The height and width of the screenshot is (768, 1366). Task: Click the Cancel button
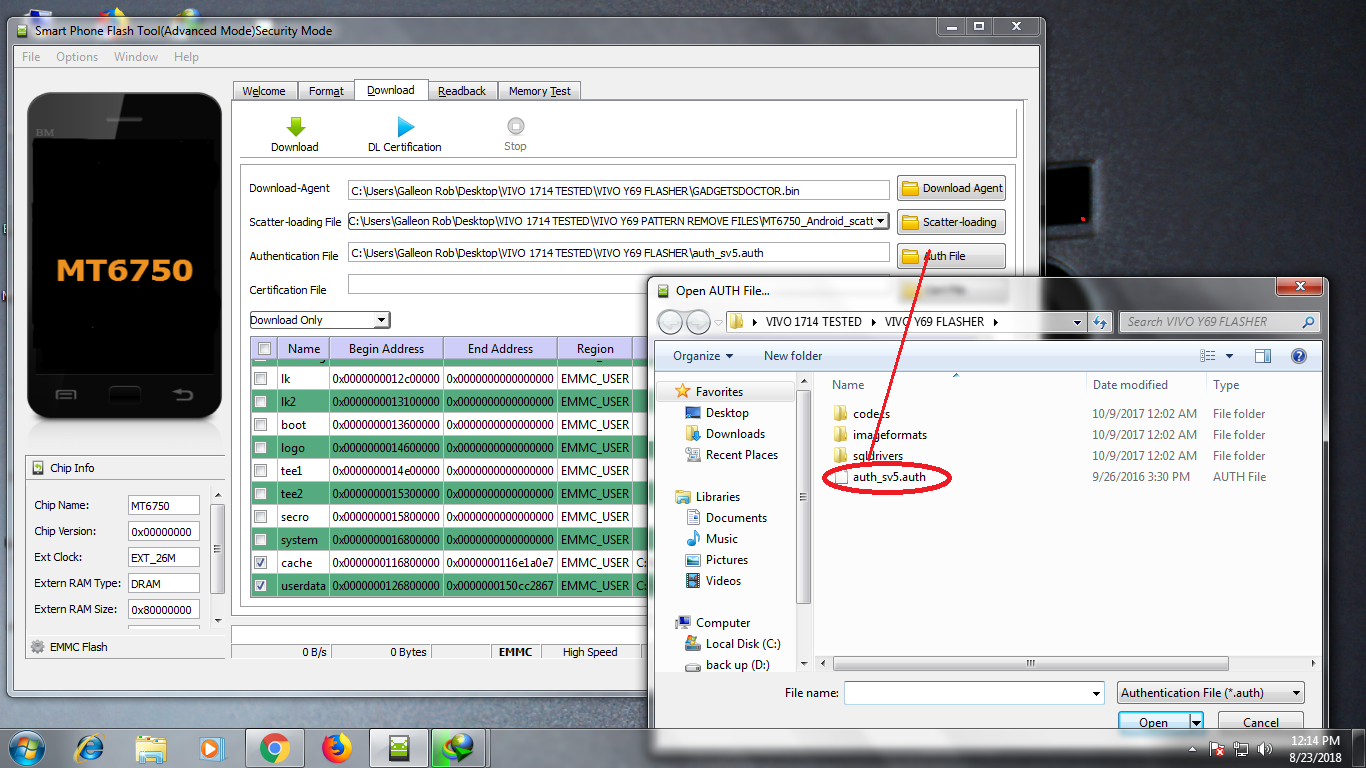click(x=1260, y=722)
